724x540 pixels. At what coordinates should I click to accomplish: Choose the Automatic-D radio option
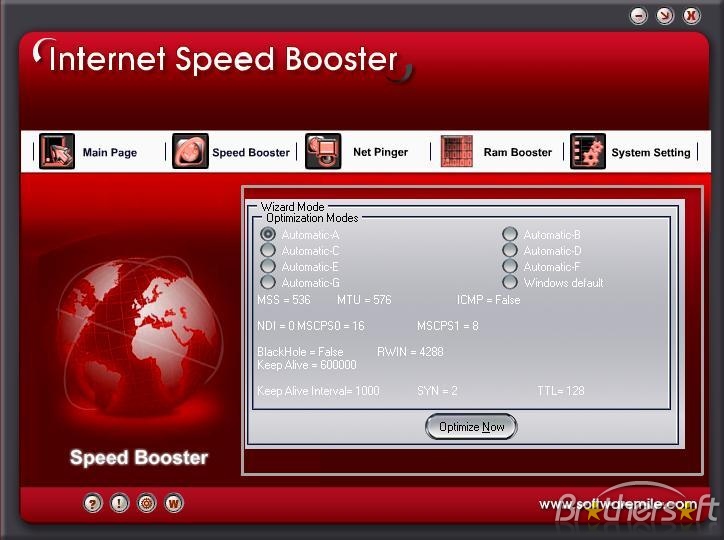pos(510,250)
